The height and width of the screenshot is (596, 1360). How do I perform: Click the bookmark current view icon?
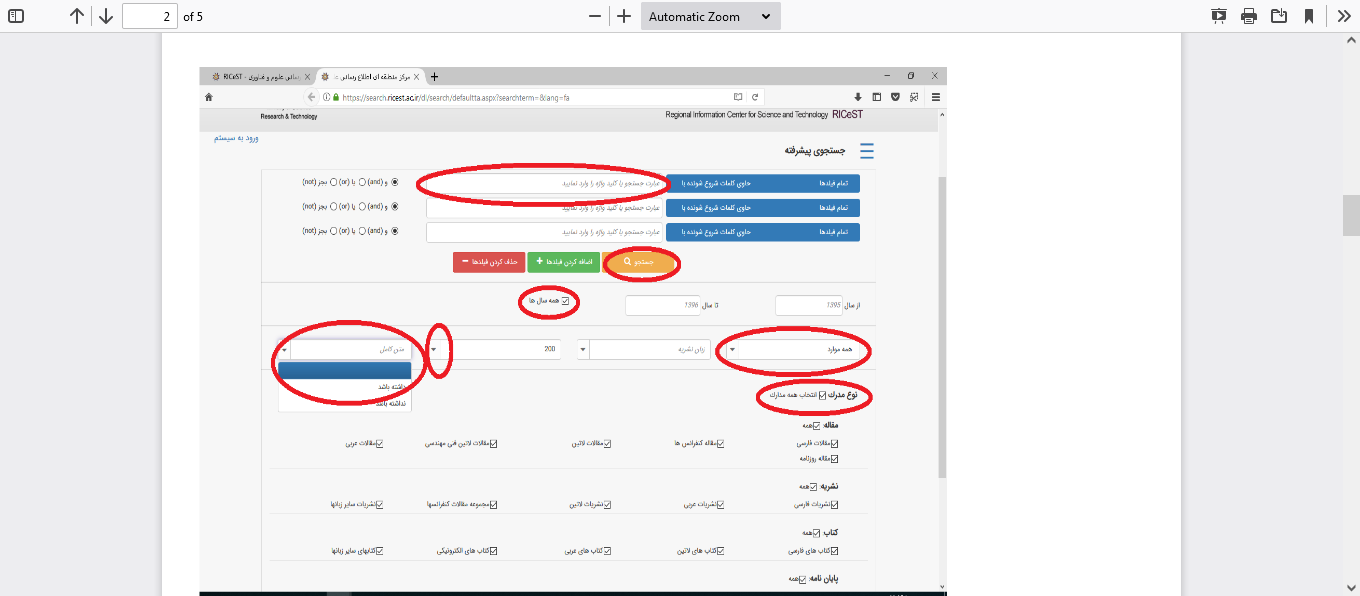click(x=1308, y=16)
